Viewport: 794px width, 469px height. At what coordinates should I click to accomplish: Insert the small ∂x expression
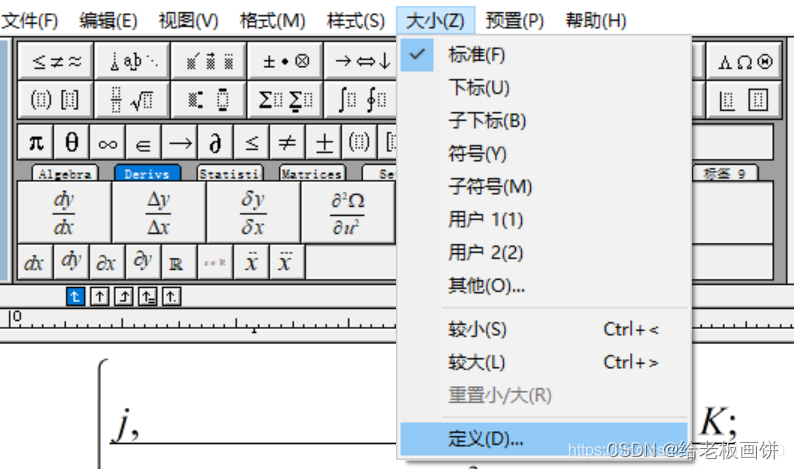tap(107, 262)
